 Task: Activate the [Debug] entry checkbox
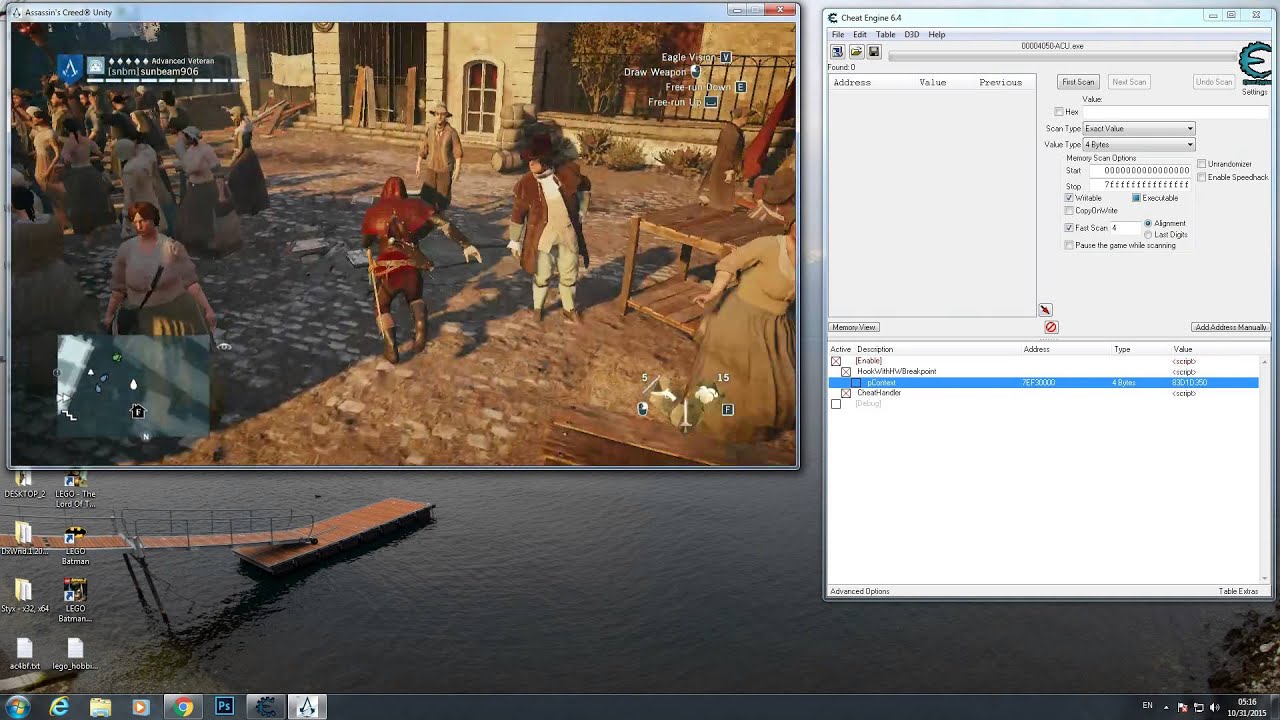pyautogui.click(x=836, y=404)
